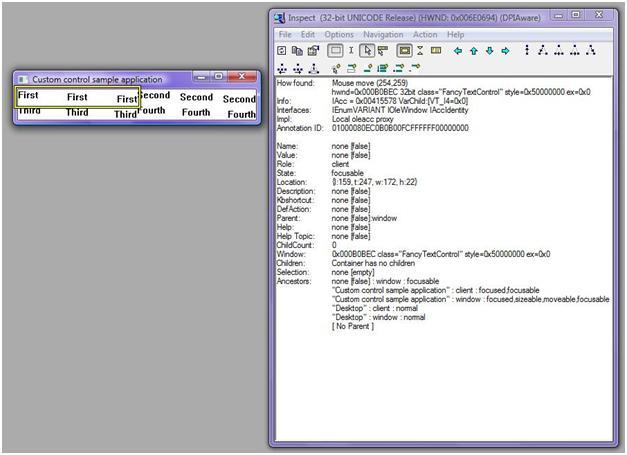Click the pointer-with-yellow-dot icon on second toolbar row
Screen dimensions: 627x455
coord(336,69)
